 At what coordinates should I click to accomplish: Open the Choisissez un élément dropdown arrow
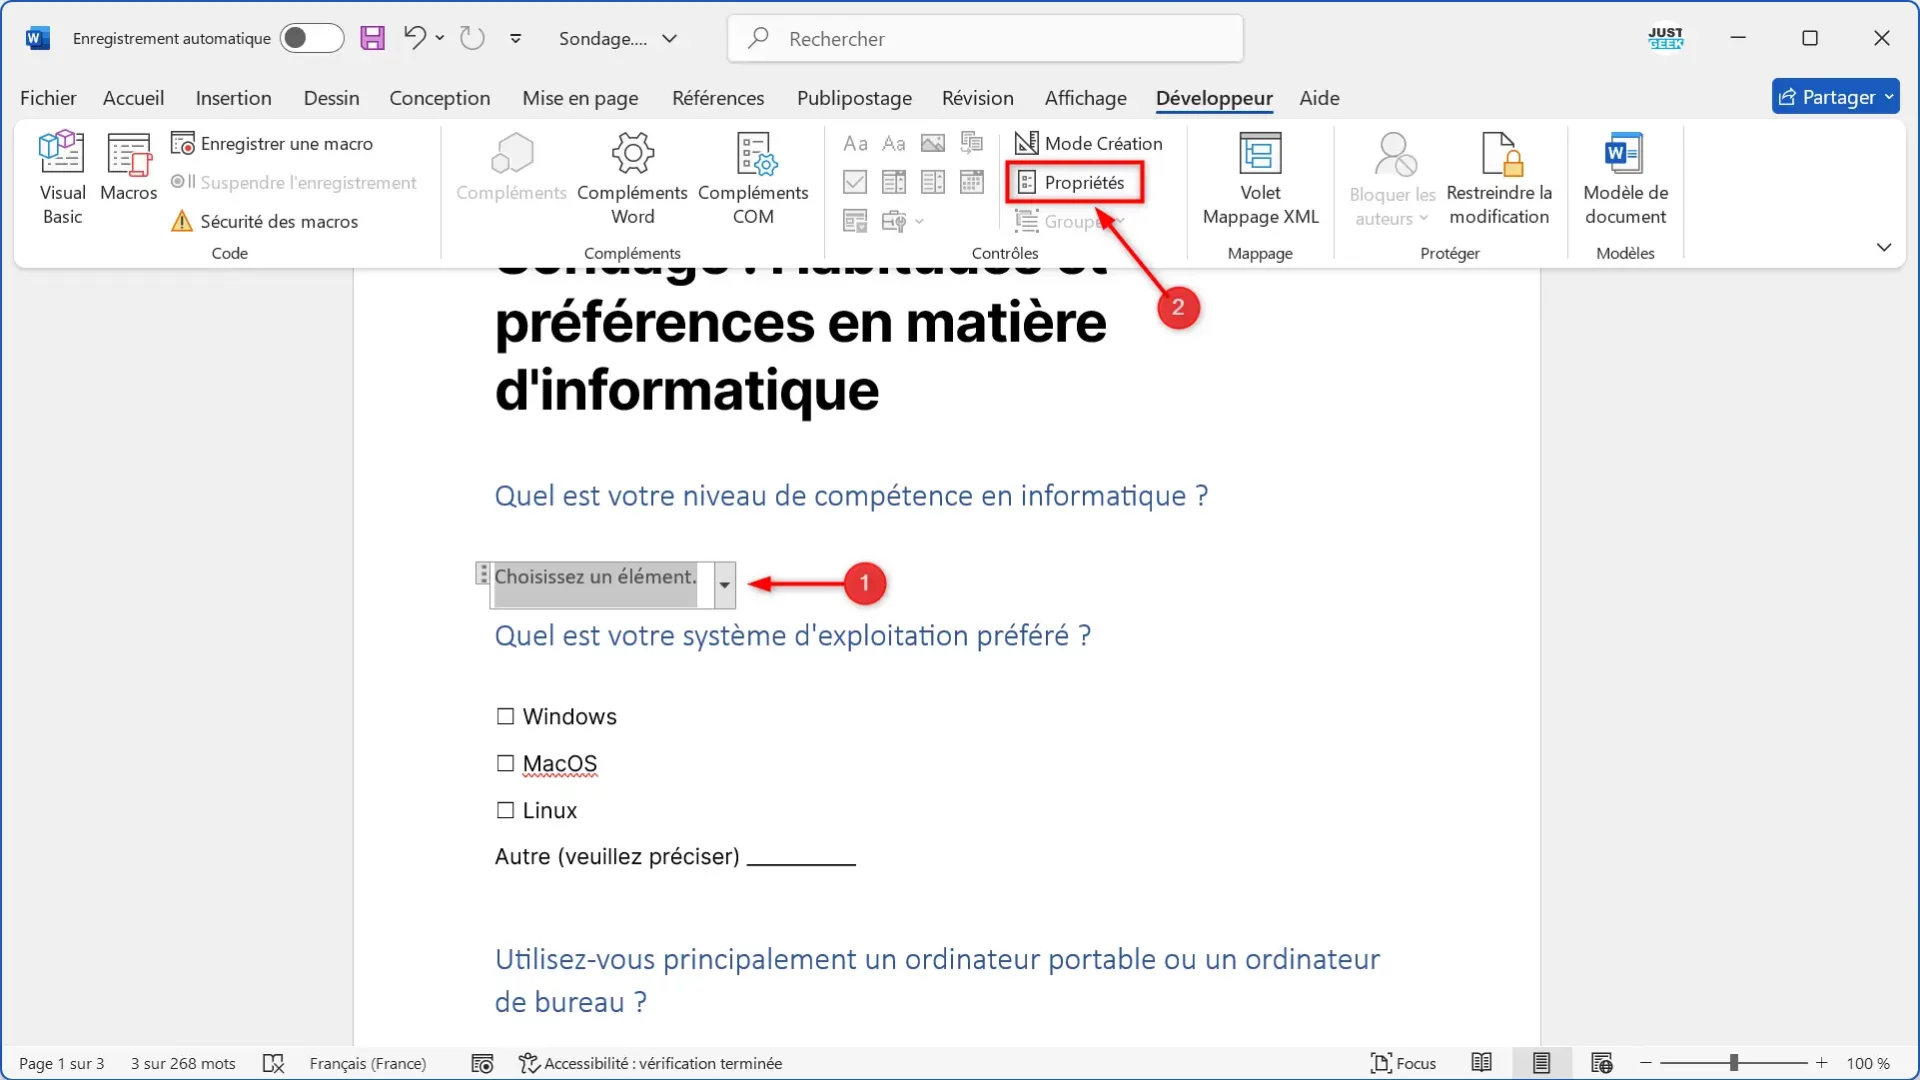pos(724,585)
